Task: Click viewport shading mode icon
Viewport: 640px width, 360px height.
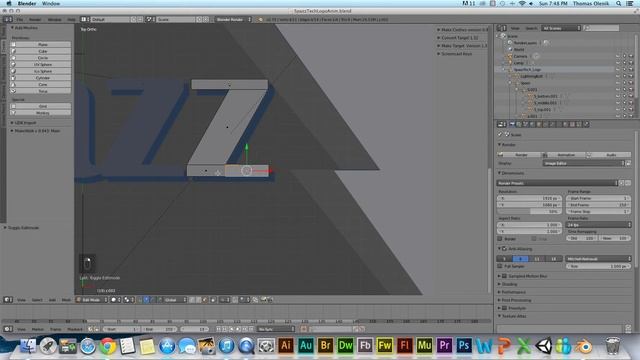Action: tap(115, 300)
